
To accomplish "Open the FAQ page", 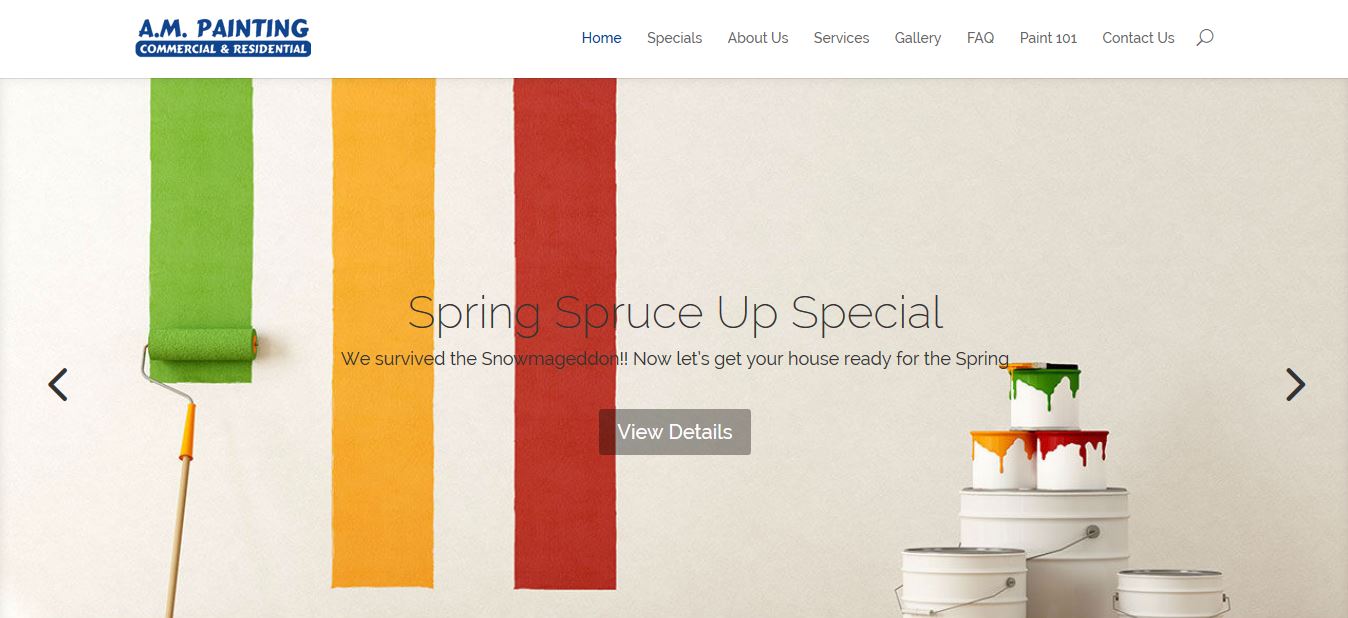I will [x=980, y=38].
